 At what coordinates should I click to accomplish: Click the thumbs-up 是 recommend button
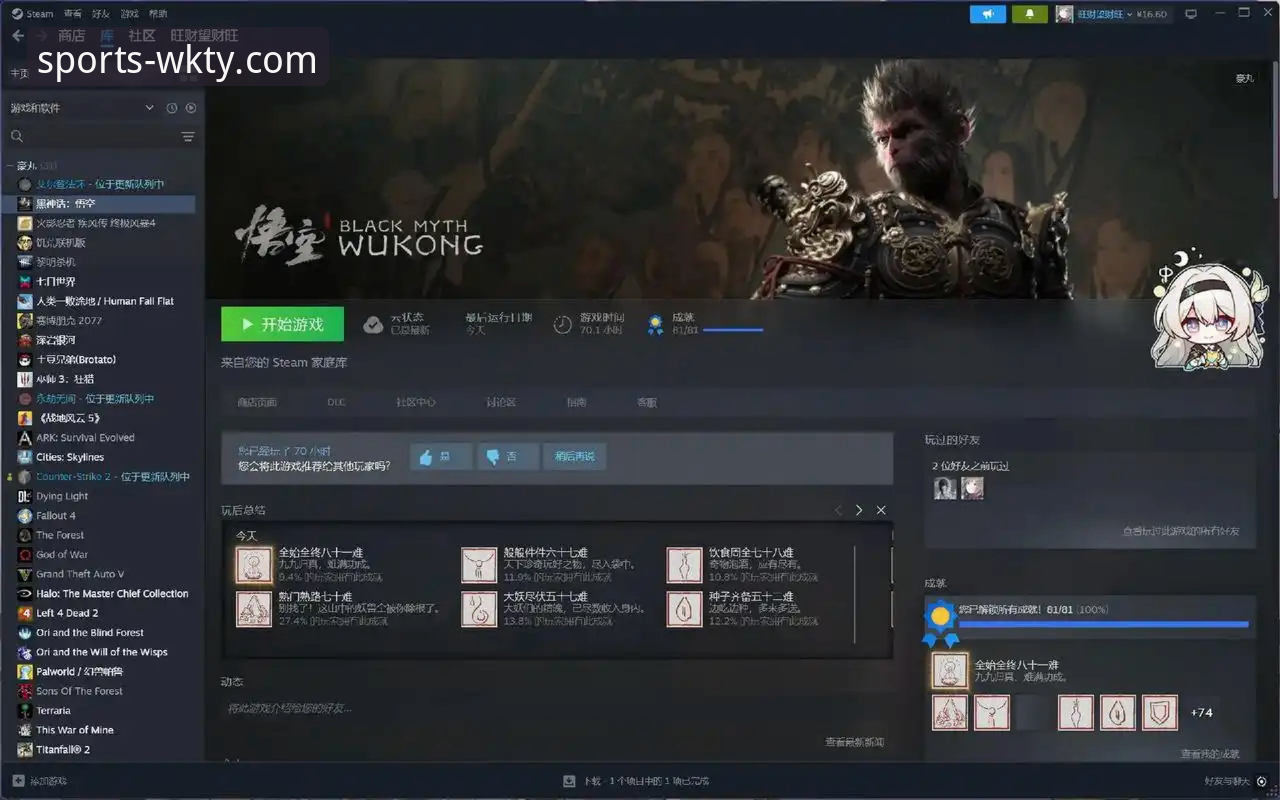(x=440, y=457)
